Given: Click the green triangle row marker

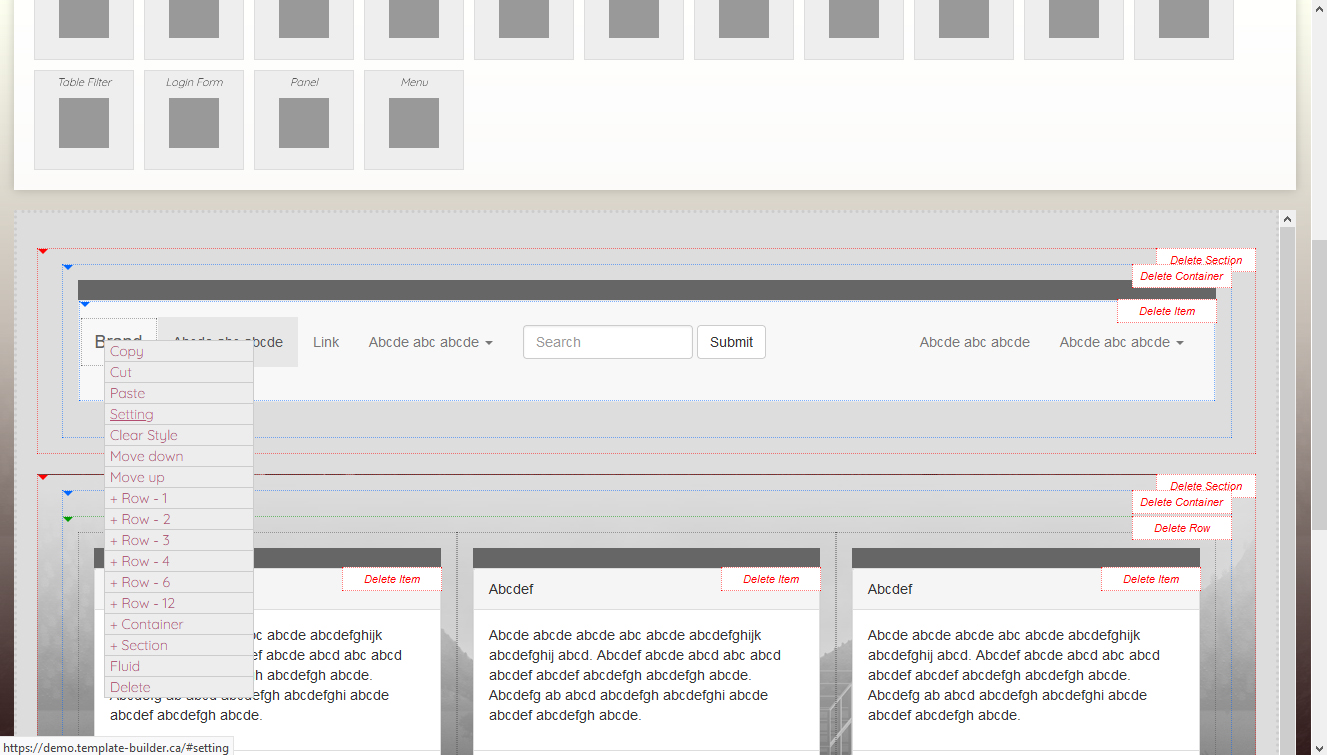Looking at the screenshot, I should point(68,519).
